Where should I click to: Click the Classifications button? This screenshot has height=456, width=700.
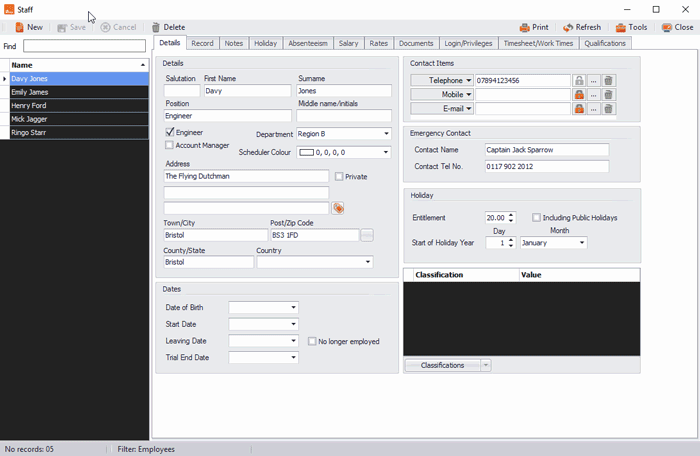pos(442,365)
